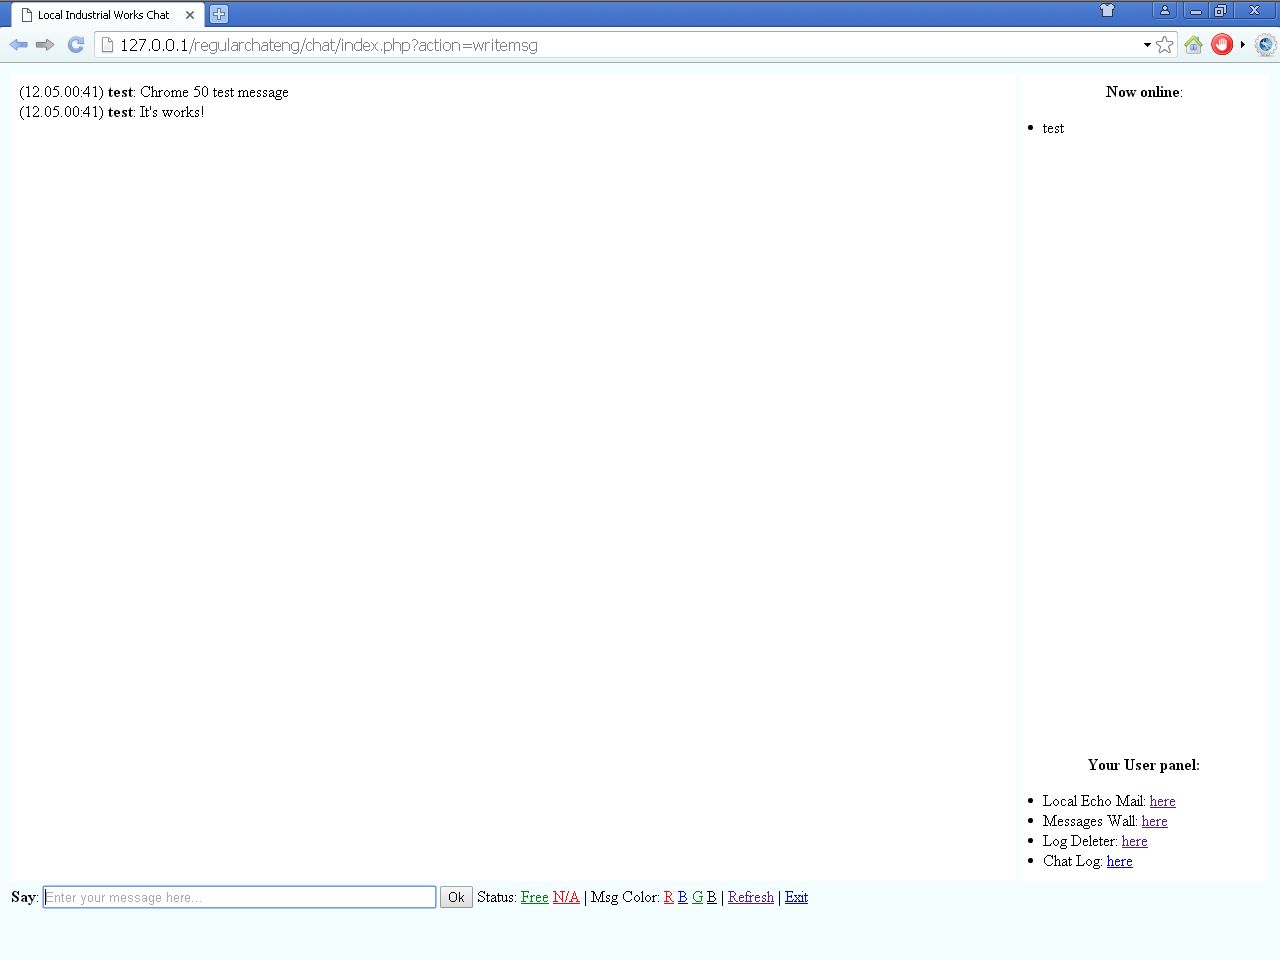Open the Local Echo Mail here link
The width and height of the screenshot is (1280, 960).
(x=1162, y=801)
